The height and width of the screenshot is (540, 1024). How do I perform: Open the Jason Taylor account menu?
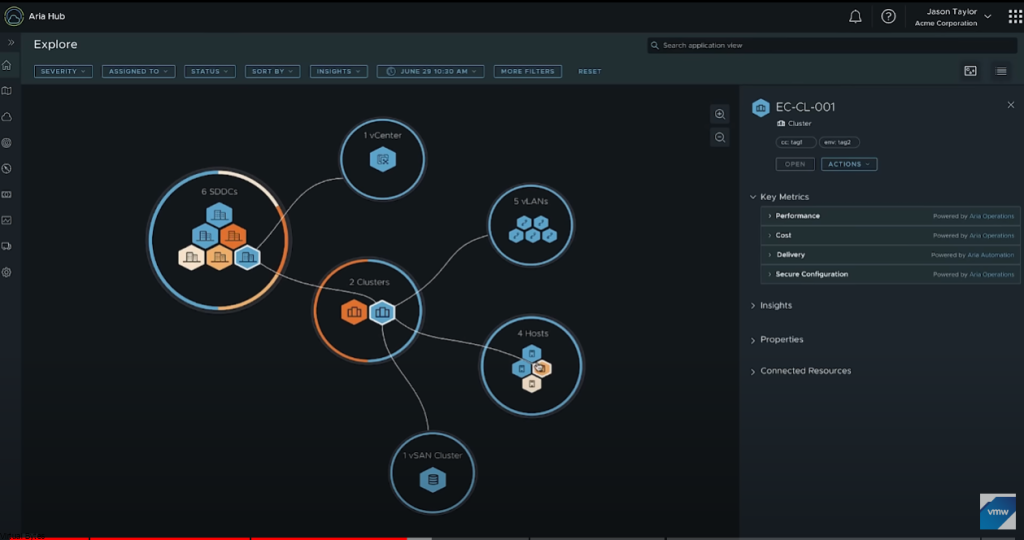point(953,17)
